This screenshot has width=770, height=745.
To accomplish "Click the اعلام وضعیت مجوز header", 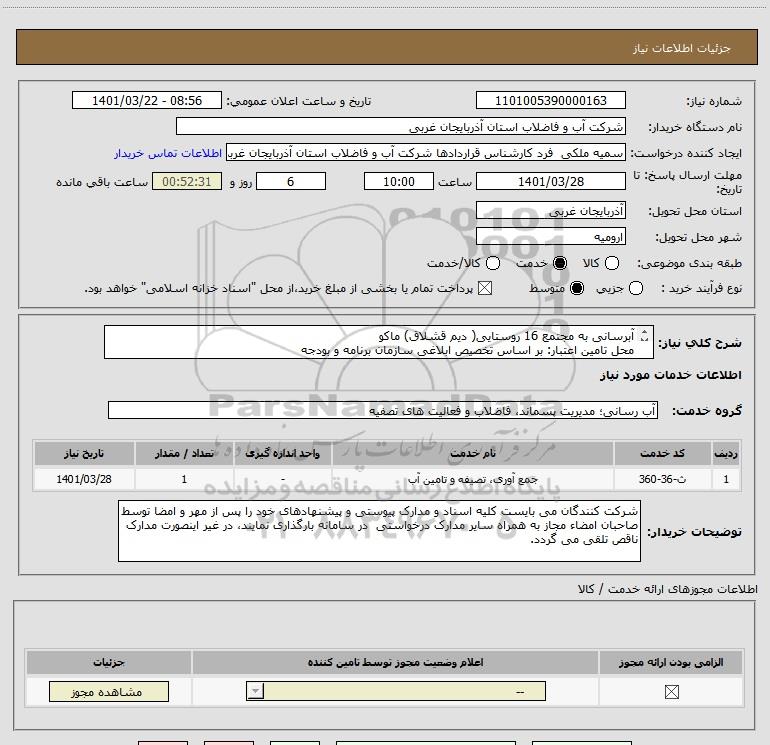I will [x=395, y=662].
